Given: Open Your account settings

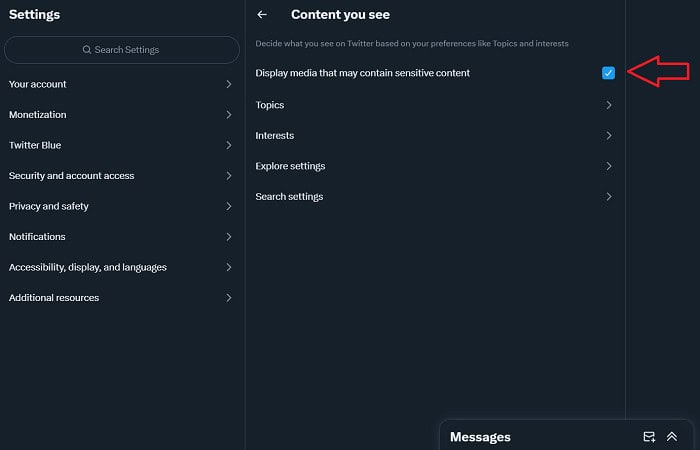Looking at the screenshot, I should [121, 84].
